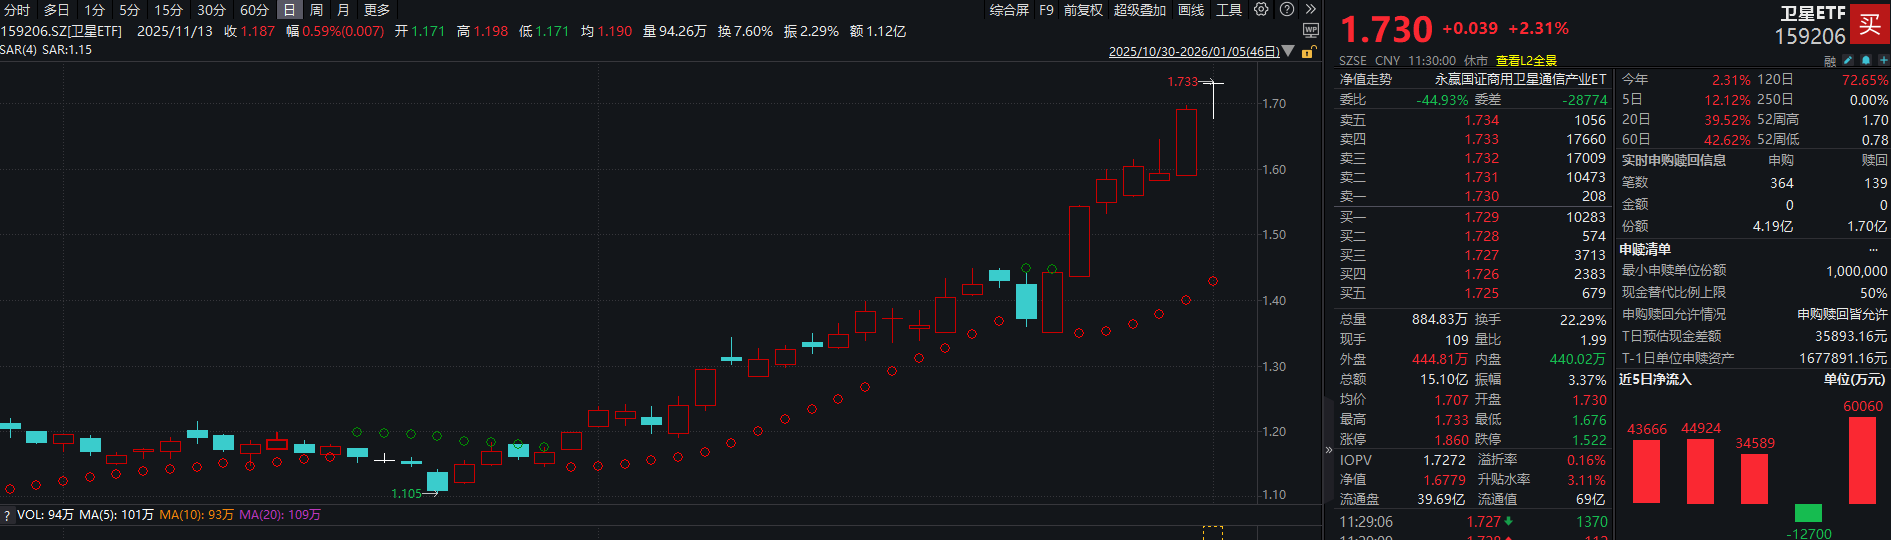Open the help question-mark icon in toolbar

[1287, 9]
